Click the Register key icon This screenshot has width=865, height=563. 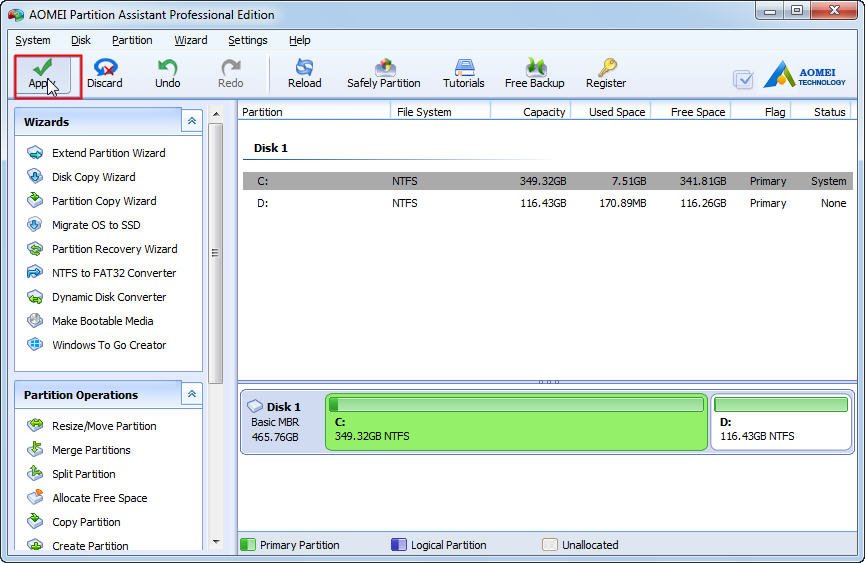(606, 75)
